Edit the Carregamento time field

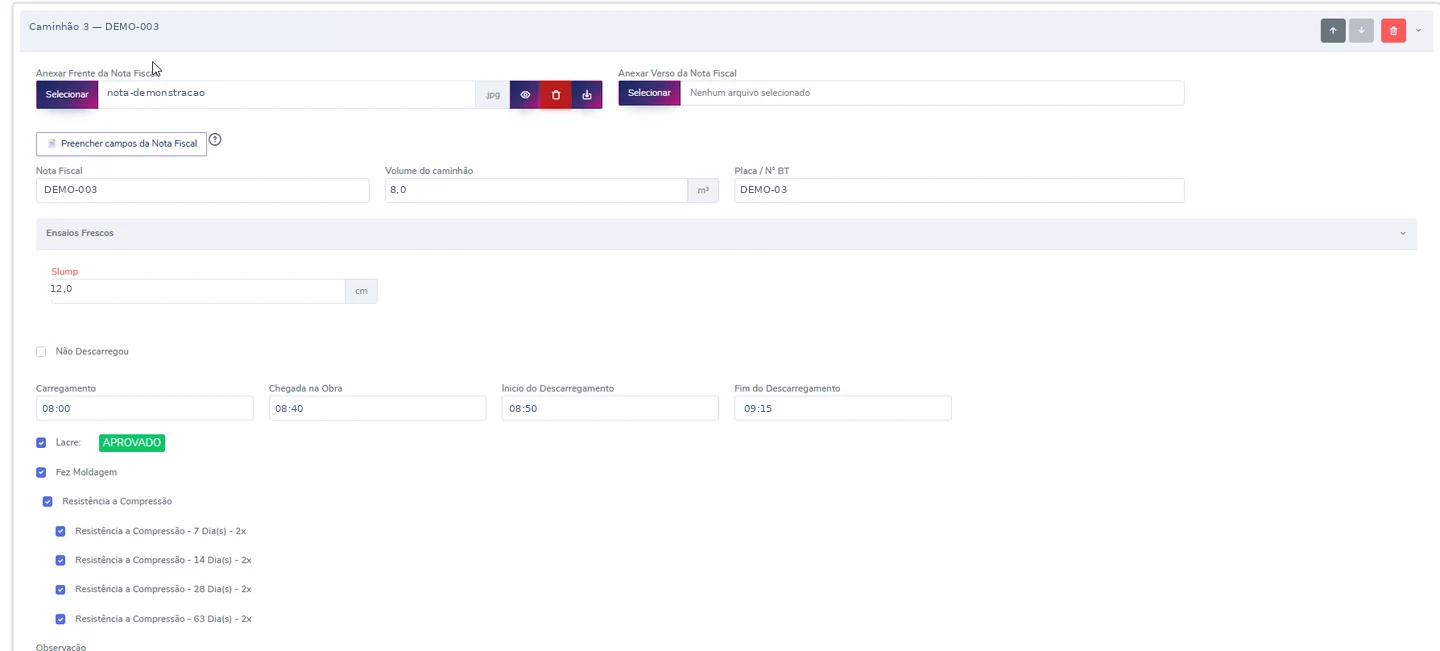click(x=144, y=408)
